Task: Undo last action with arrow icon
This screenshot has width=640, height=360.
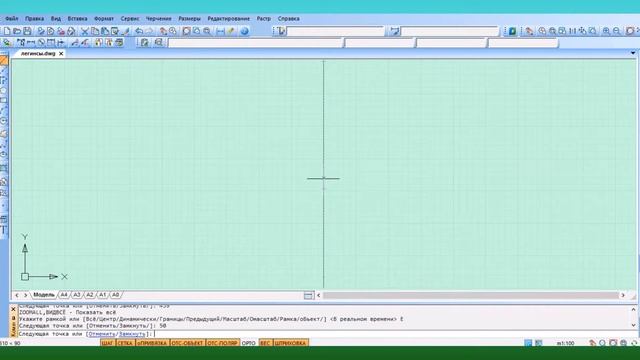Action: tap(139, 31)
